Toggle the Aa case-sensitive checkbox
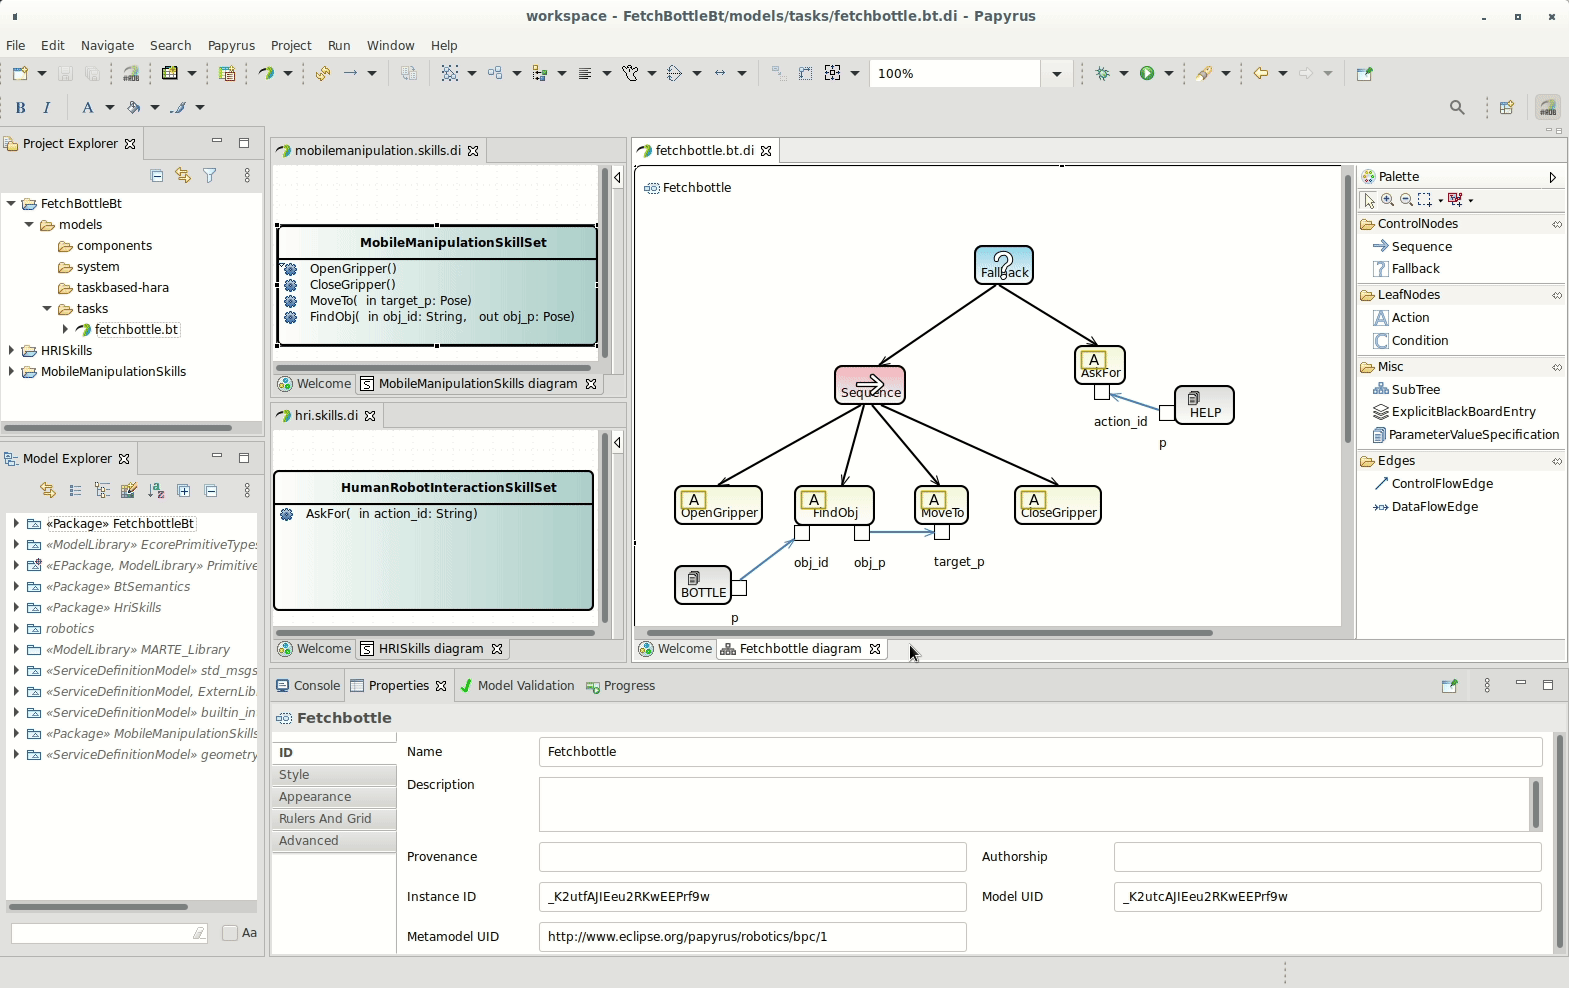 point(230,933)
